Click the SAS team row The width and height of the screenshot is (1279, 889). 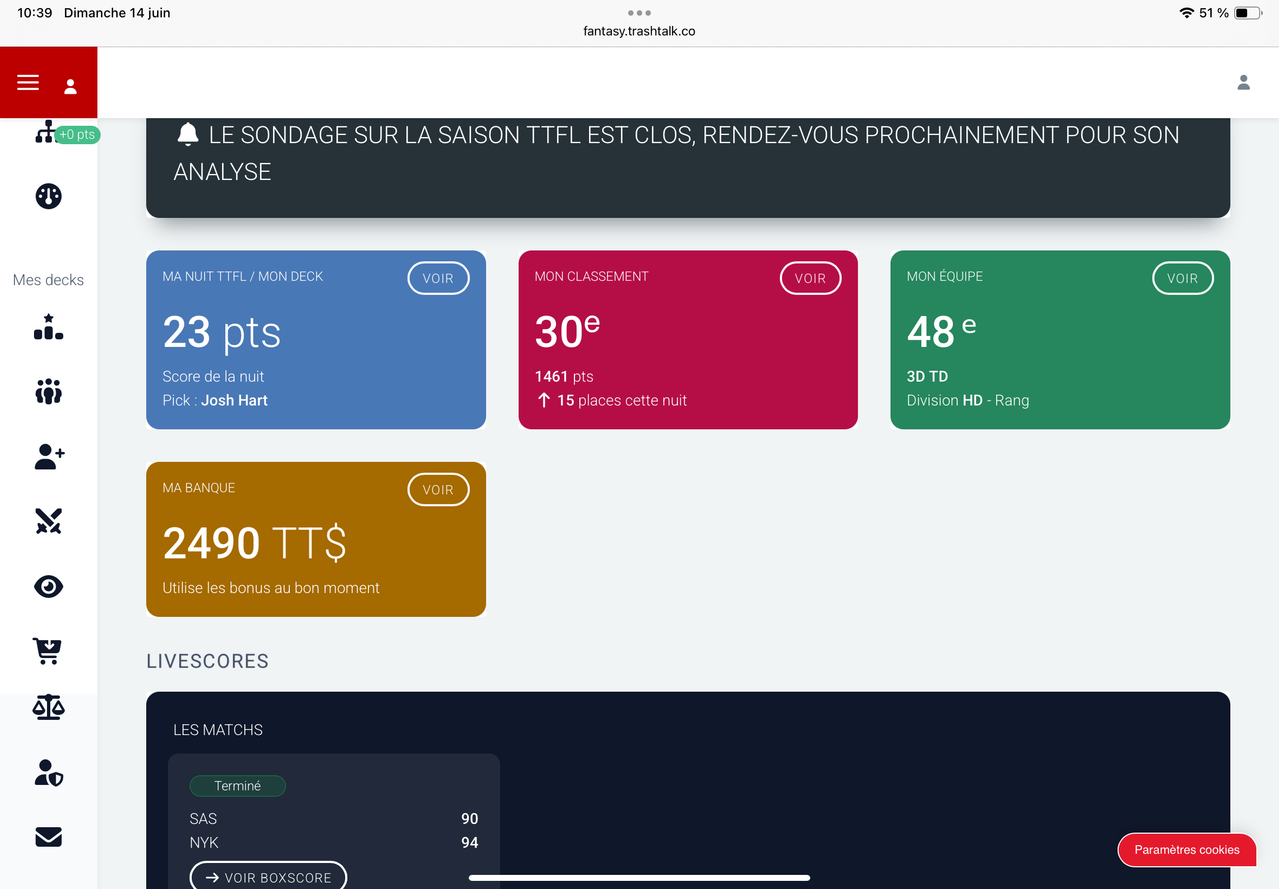click(334, 818)
